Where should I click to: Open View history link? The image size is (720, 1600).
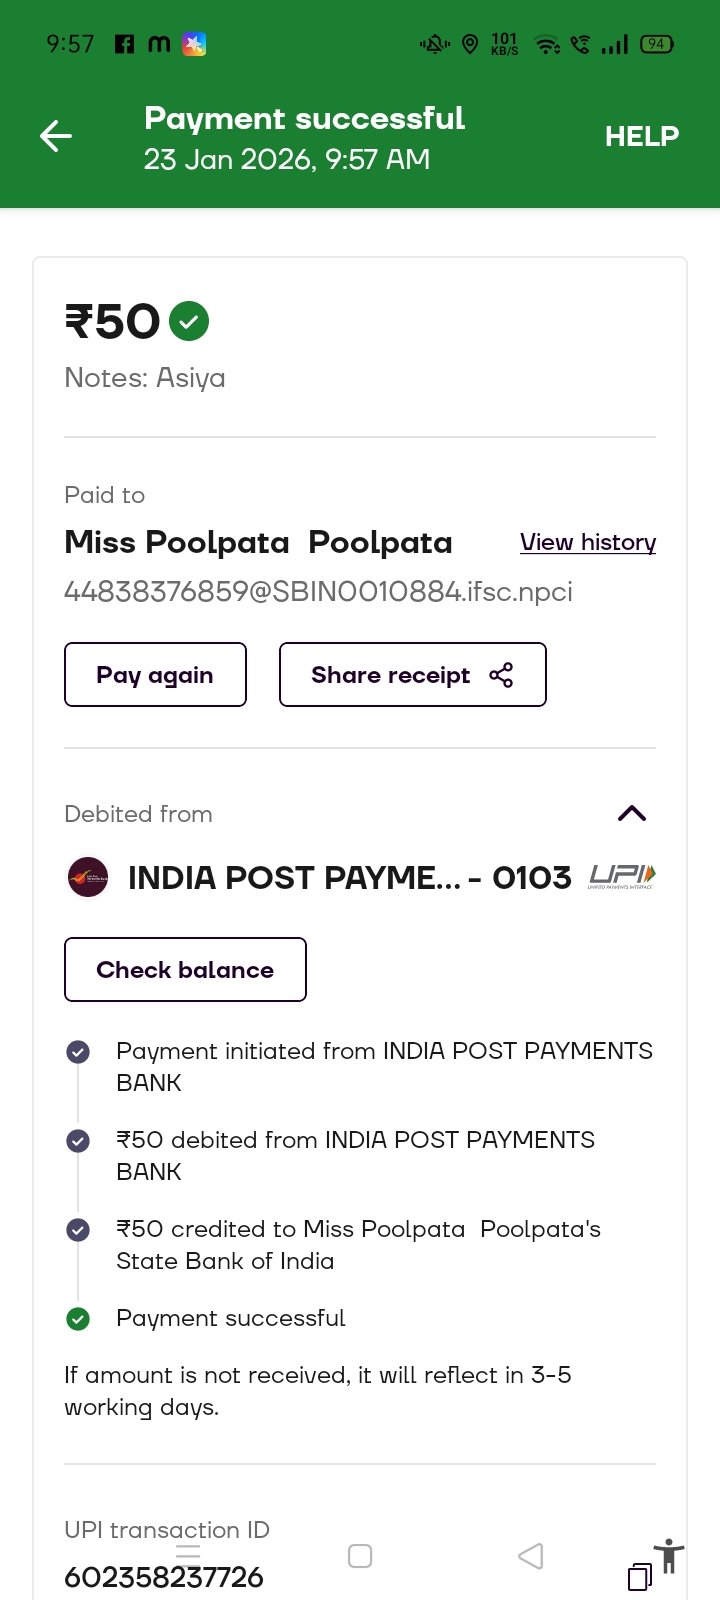[588, 542]
